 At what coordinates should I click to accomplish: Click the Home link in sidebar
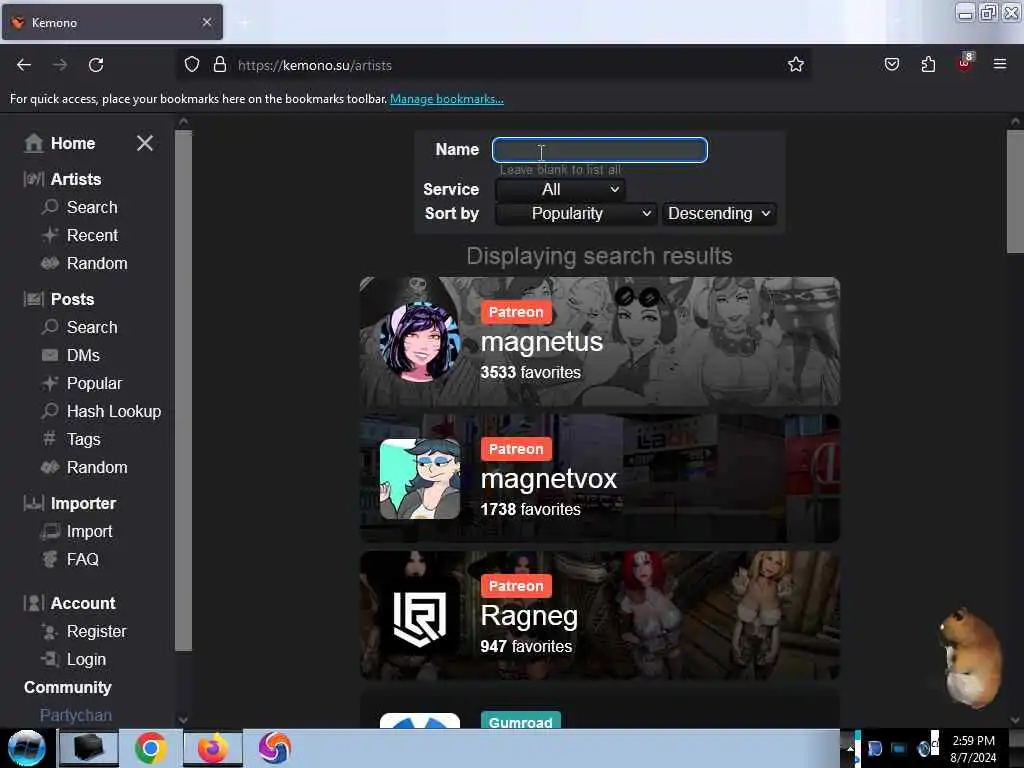[x=73, y=143]
